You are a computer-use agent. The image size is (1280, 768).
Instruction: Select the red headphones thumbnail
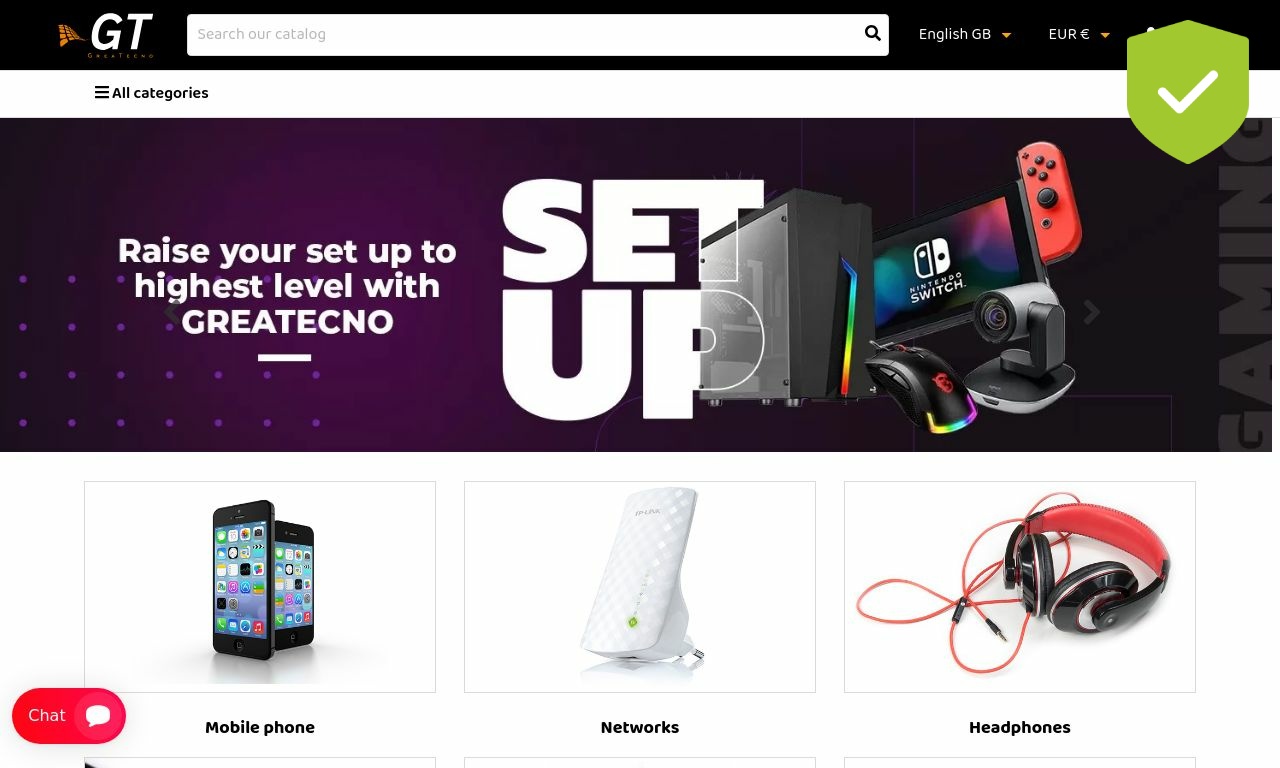[1020, 587]
